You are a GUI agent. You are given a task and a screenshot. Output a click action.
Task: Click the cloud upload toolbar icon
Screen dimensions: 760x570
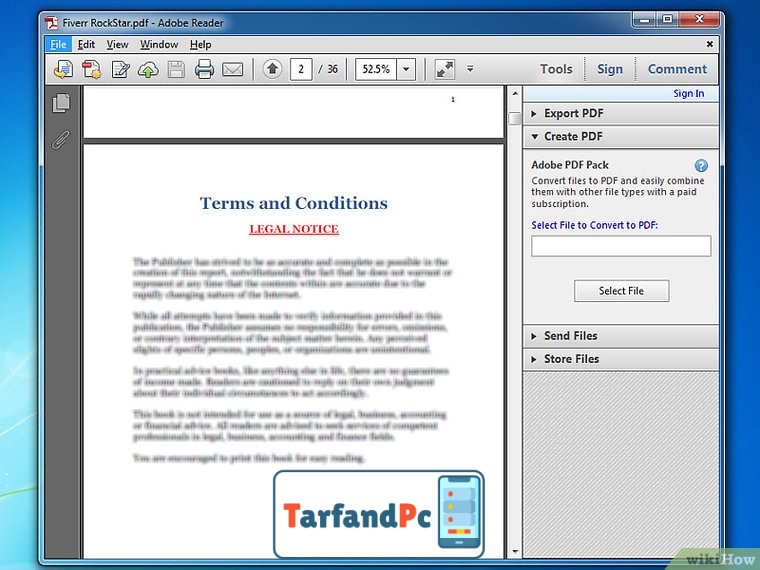click(148, 70)
